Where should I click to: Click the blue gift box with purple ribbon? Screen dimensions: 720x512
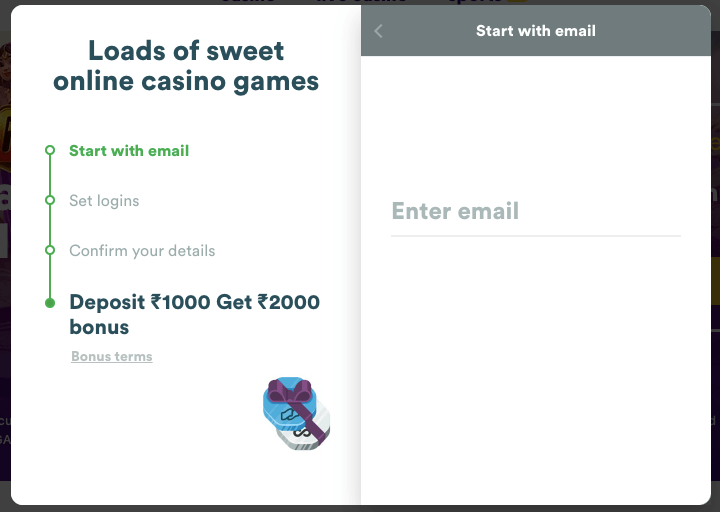coord(289,404)
